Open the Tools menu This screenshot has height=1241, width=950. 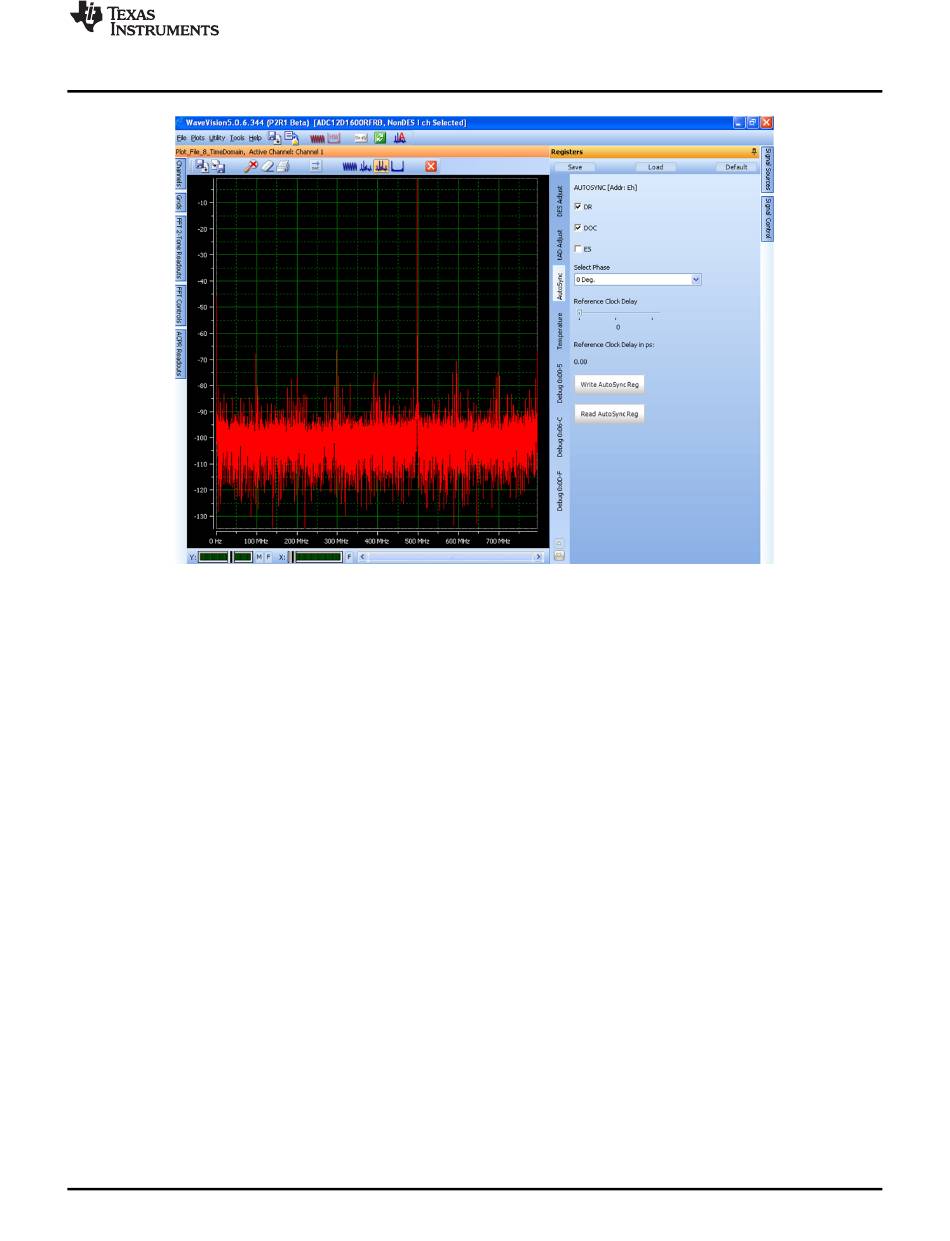pyautogui.click(x=237, y=138)
